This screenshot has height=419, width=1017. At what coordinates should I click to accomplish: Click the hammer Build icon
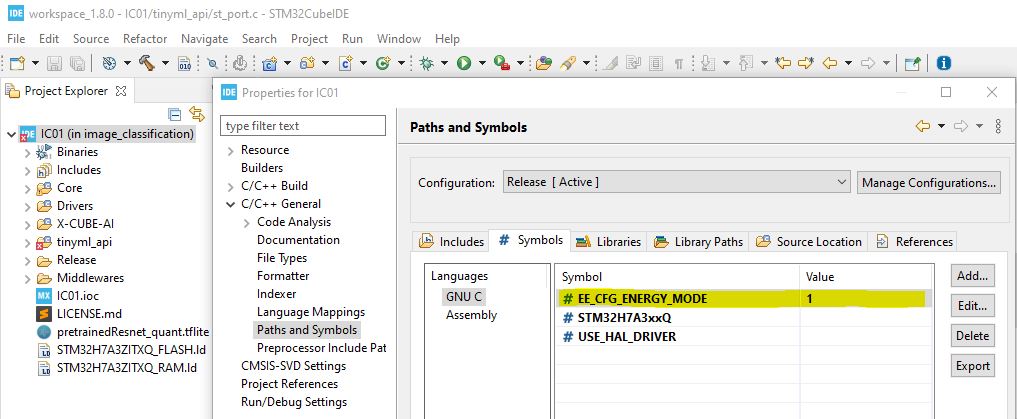tap(147, 63)
